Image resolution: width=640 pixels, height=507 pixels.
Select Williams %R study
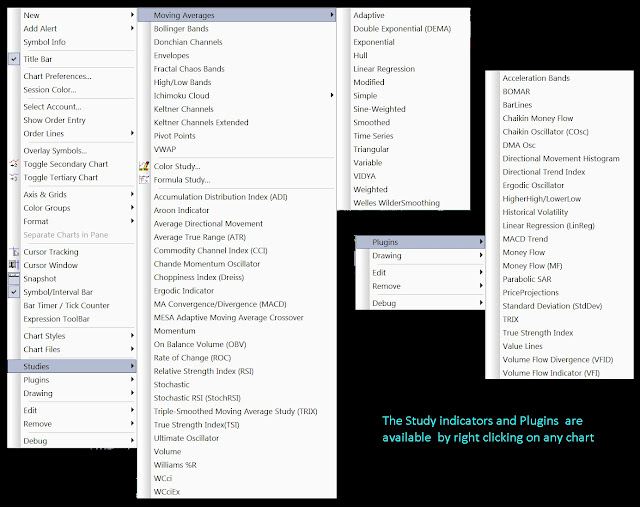pos(175,465)
